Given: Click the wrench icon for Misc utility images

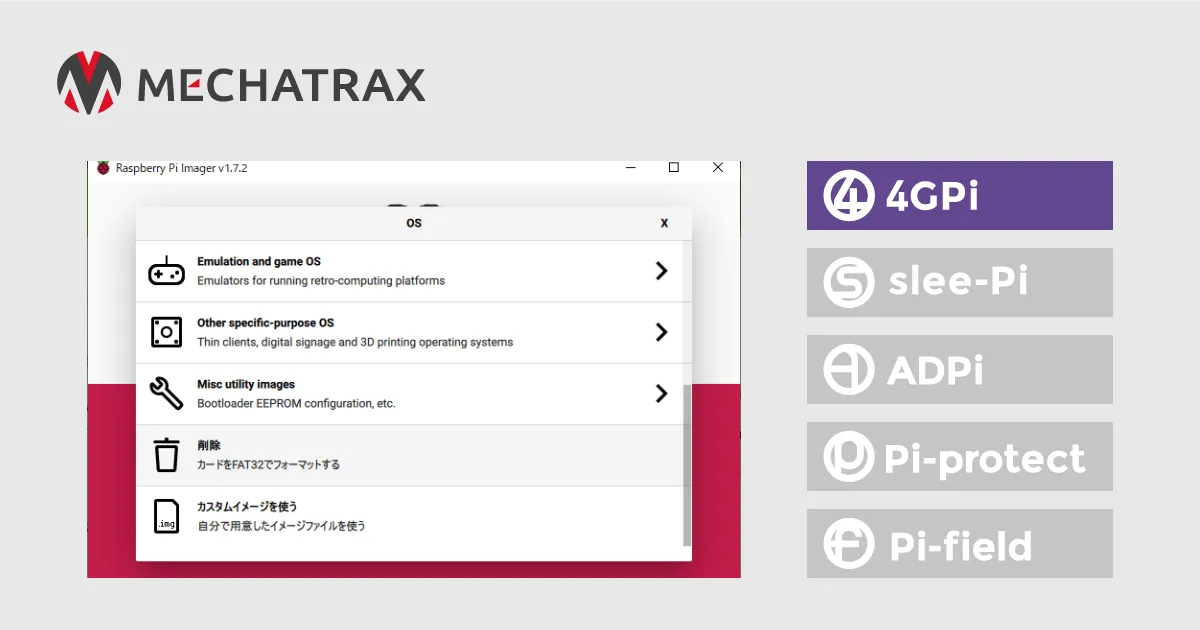Looking at the screenshot, I should (166, 393).
